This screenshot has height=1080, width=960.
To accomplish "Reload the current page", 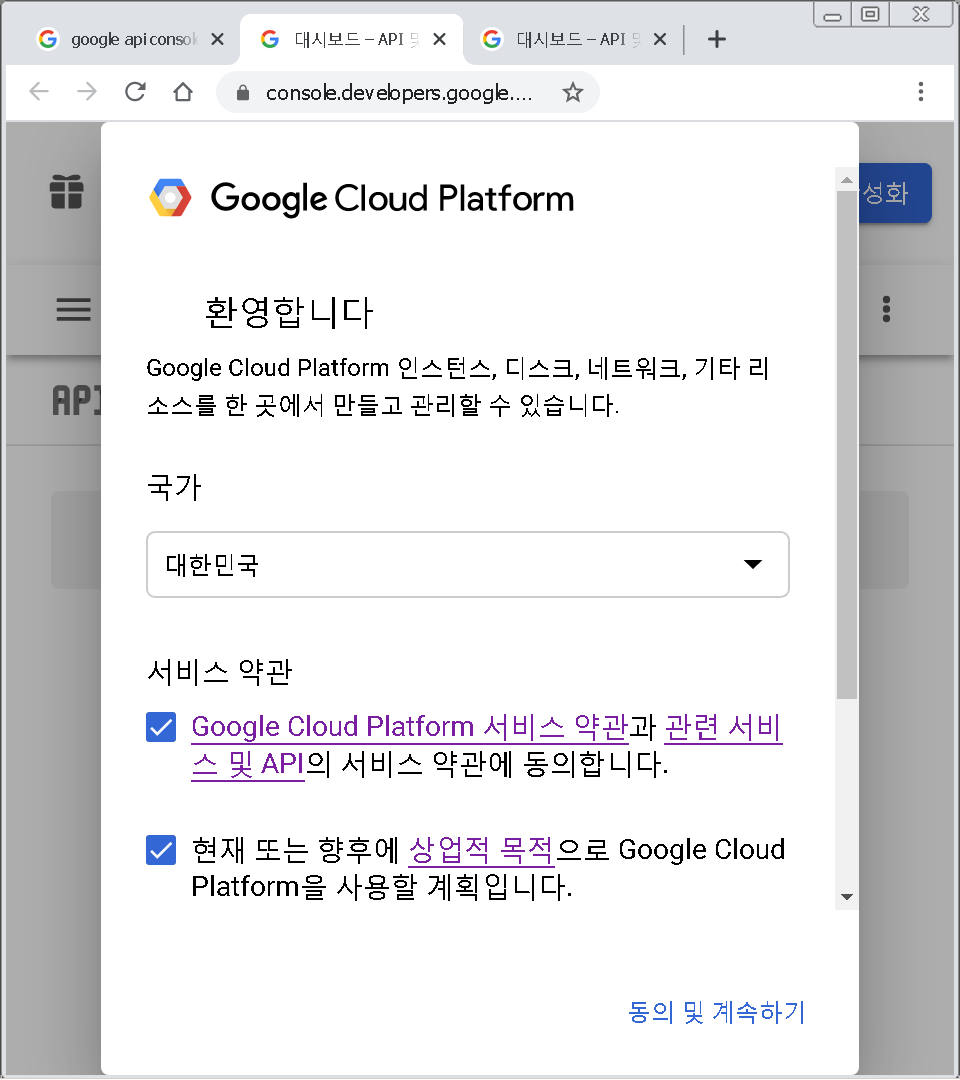I will pos(135,92).
